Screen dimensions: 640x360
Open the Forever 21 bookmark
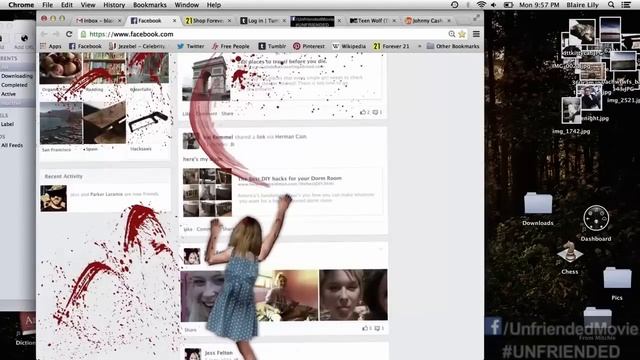click(391, 46)
